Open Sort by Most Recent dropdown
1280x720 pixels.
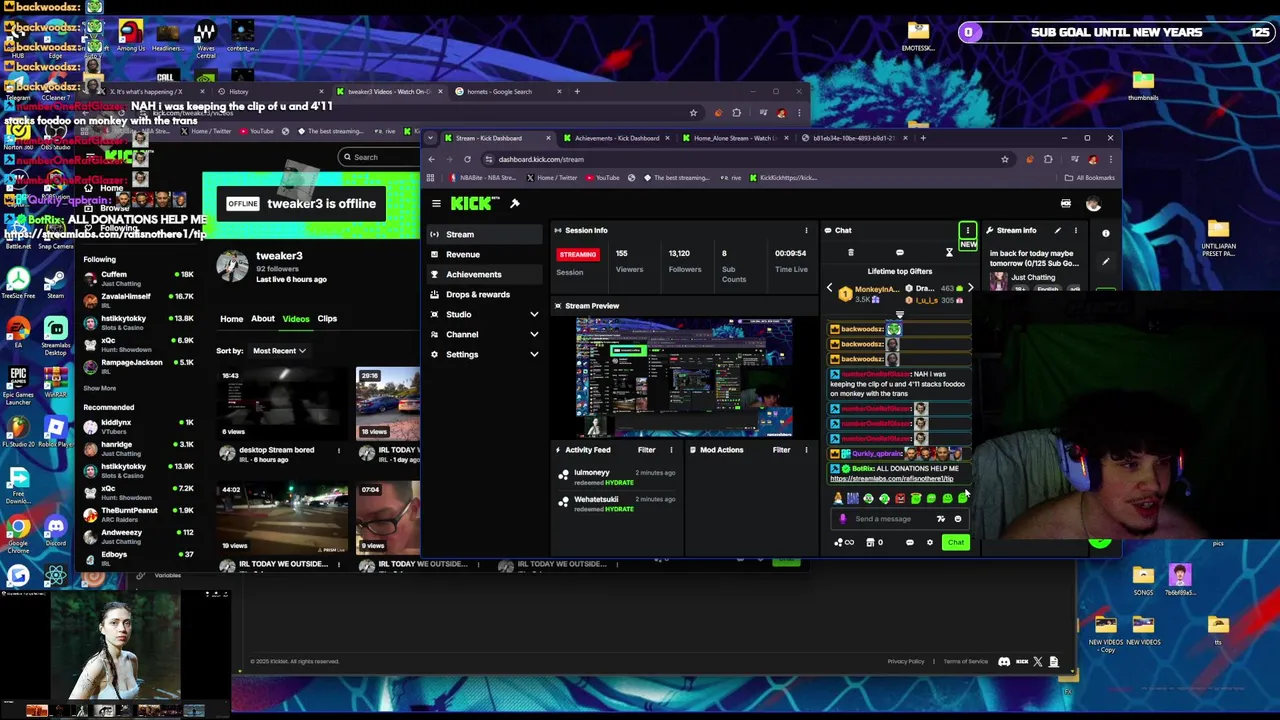pyautogui.click(x=280, y=351)
